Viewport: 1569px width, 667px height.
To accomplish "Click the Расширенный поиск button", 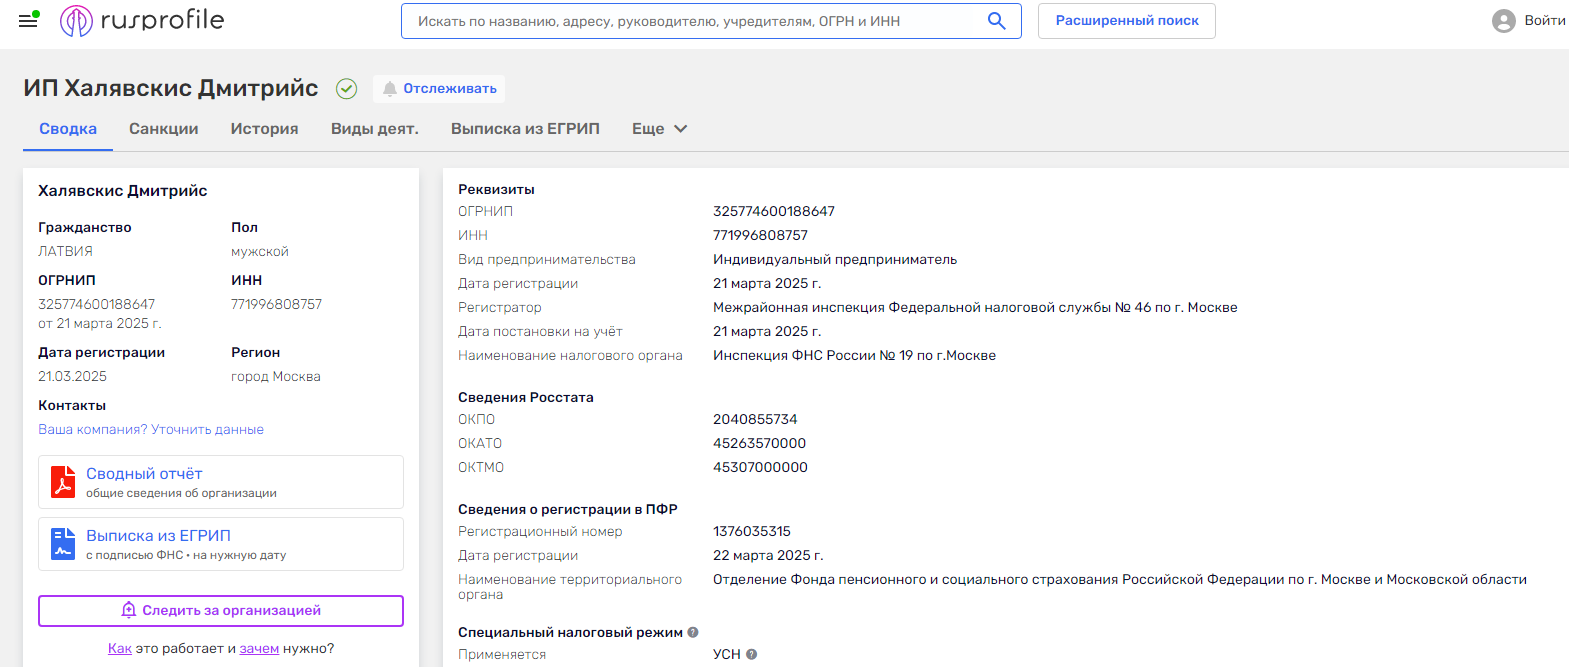I will click(x=1127, y=21).
